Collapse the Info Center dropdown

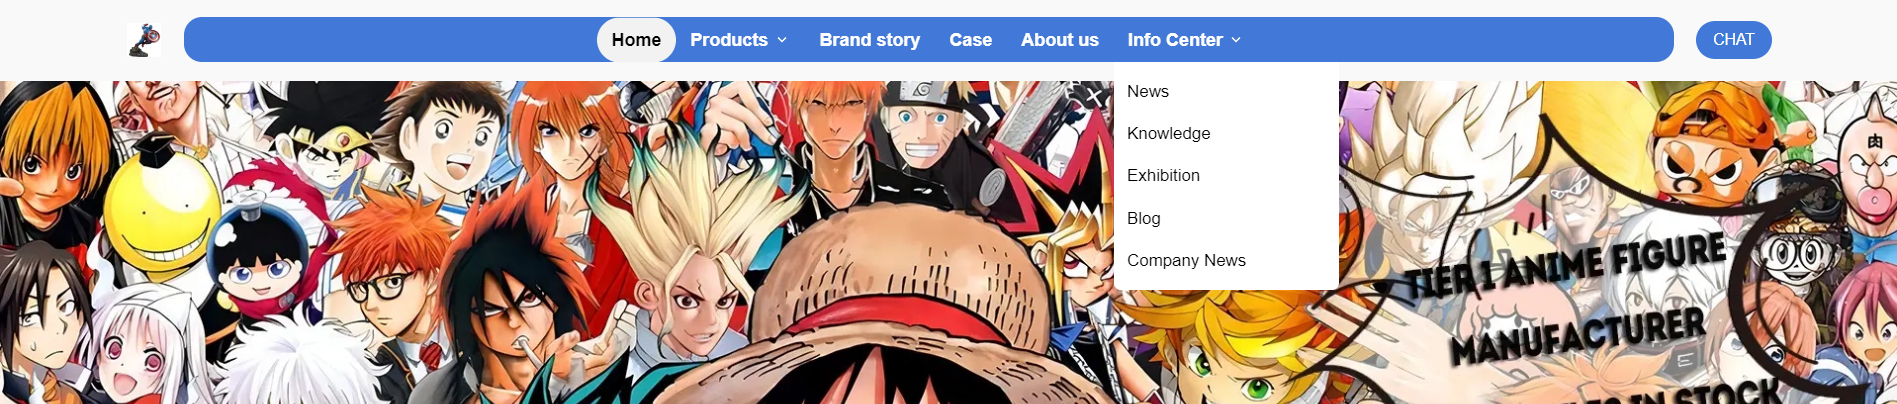[1184, 40]
